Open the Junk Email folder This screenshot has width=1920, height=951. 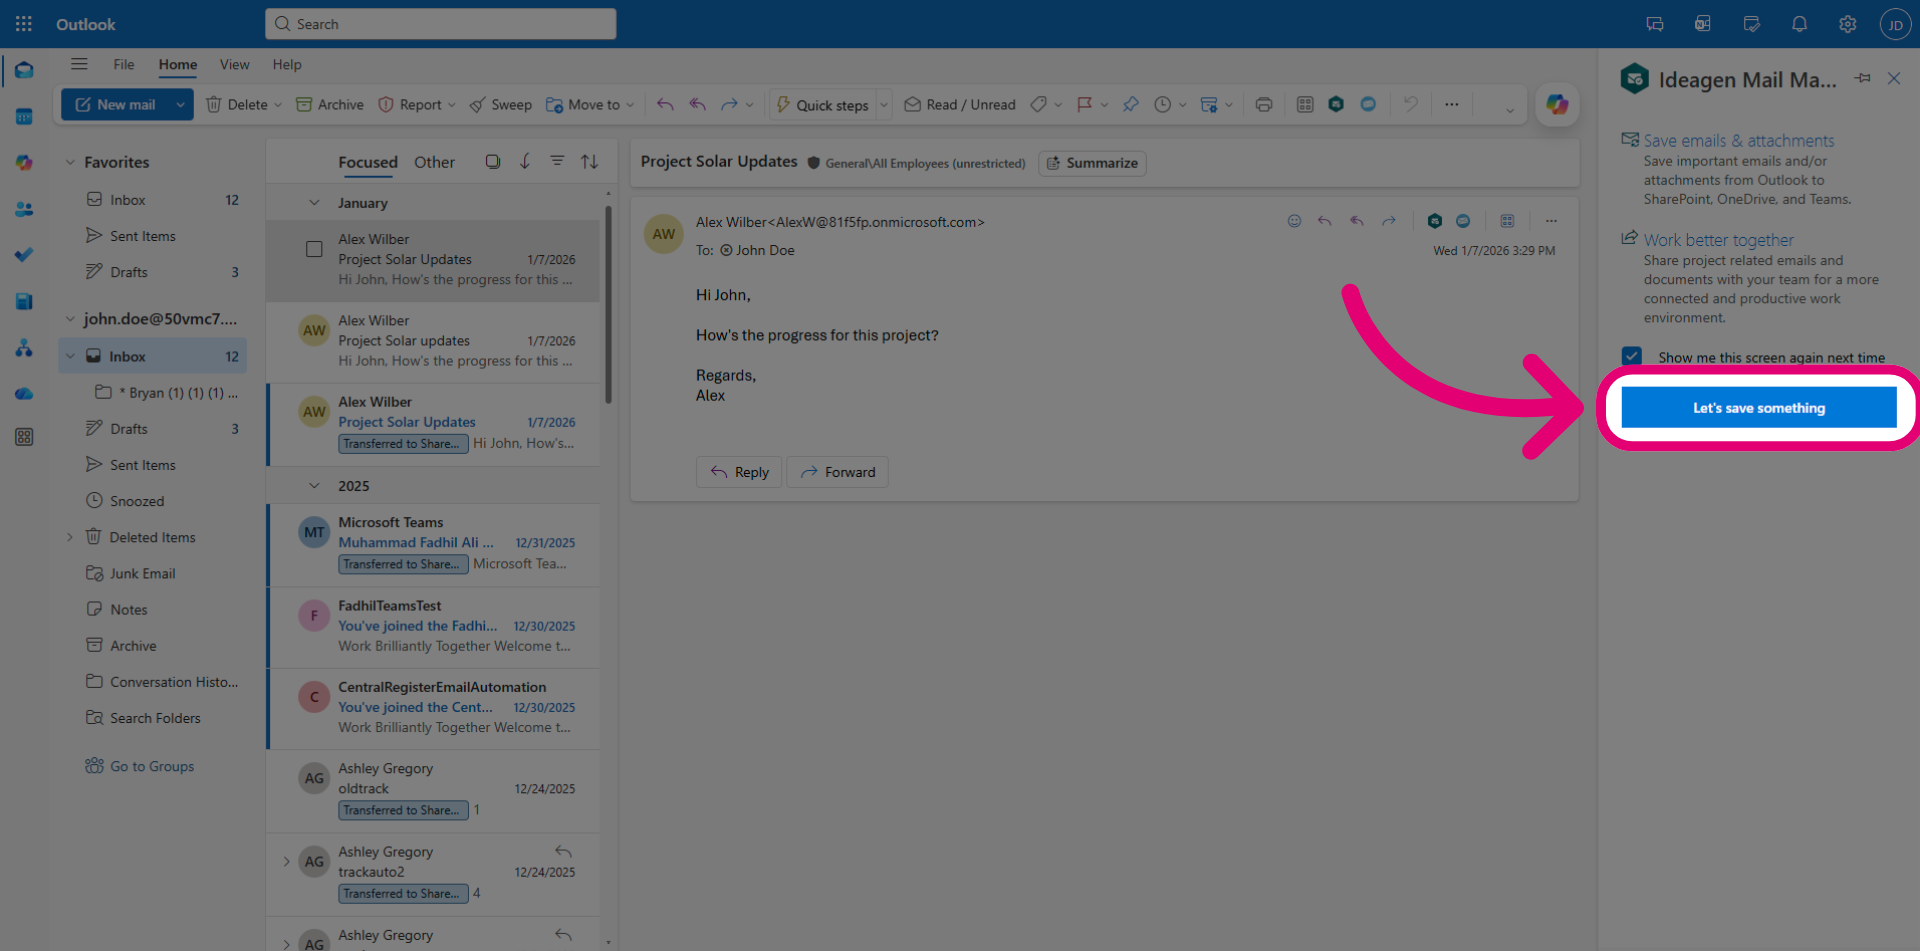tap(142, 573)
